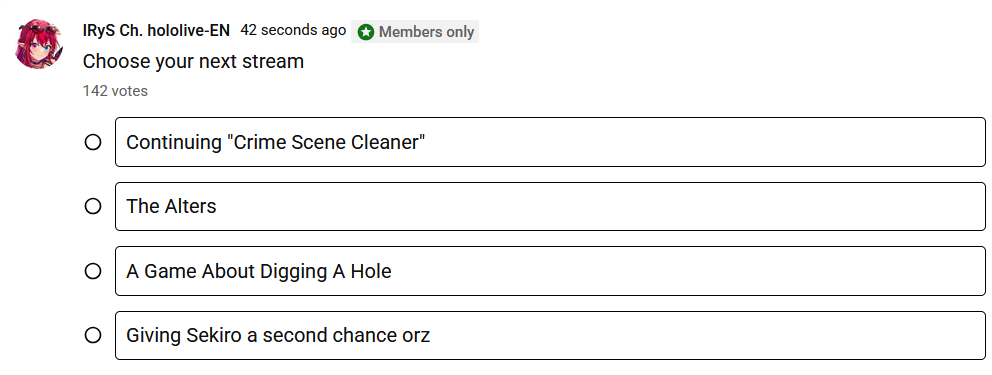Click the IRyS channel avatar picture
Image resolution: width=992 pixels, height=375 pixels.
(x=39, y=44)
